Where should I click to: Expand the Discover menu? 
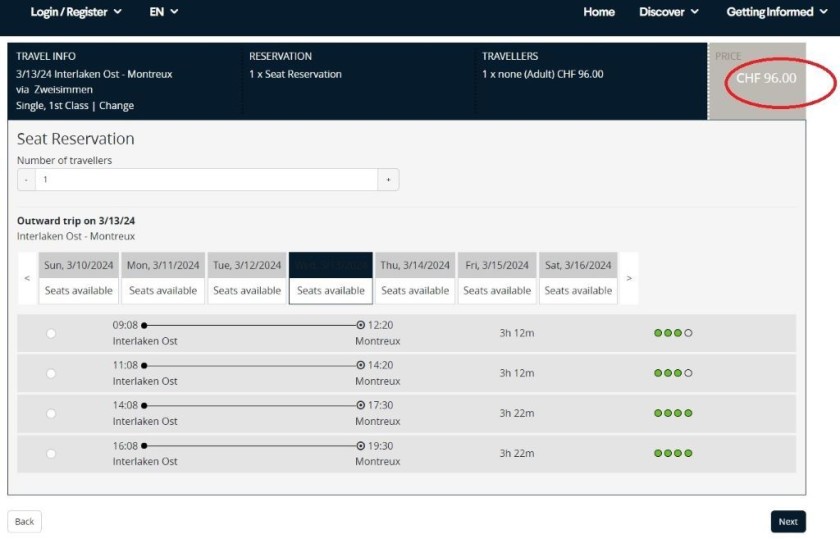[x=669, y=12]
